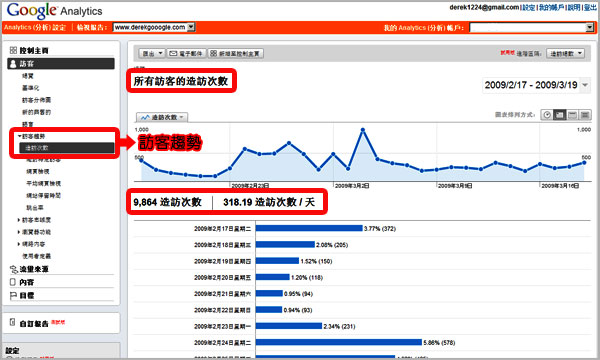Switch graph to hourly clock view

point(547,115)
